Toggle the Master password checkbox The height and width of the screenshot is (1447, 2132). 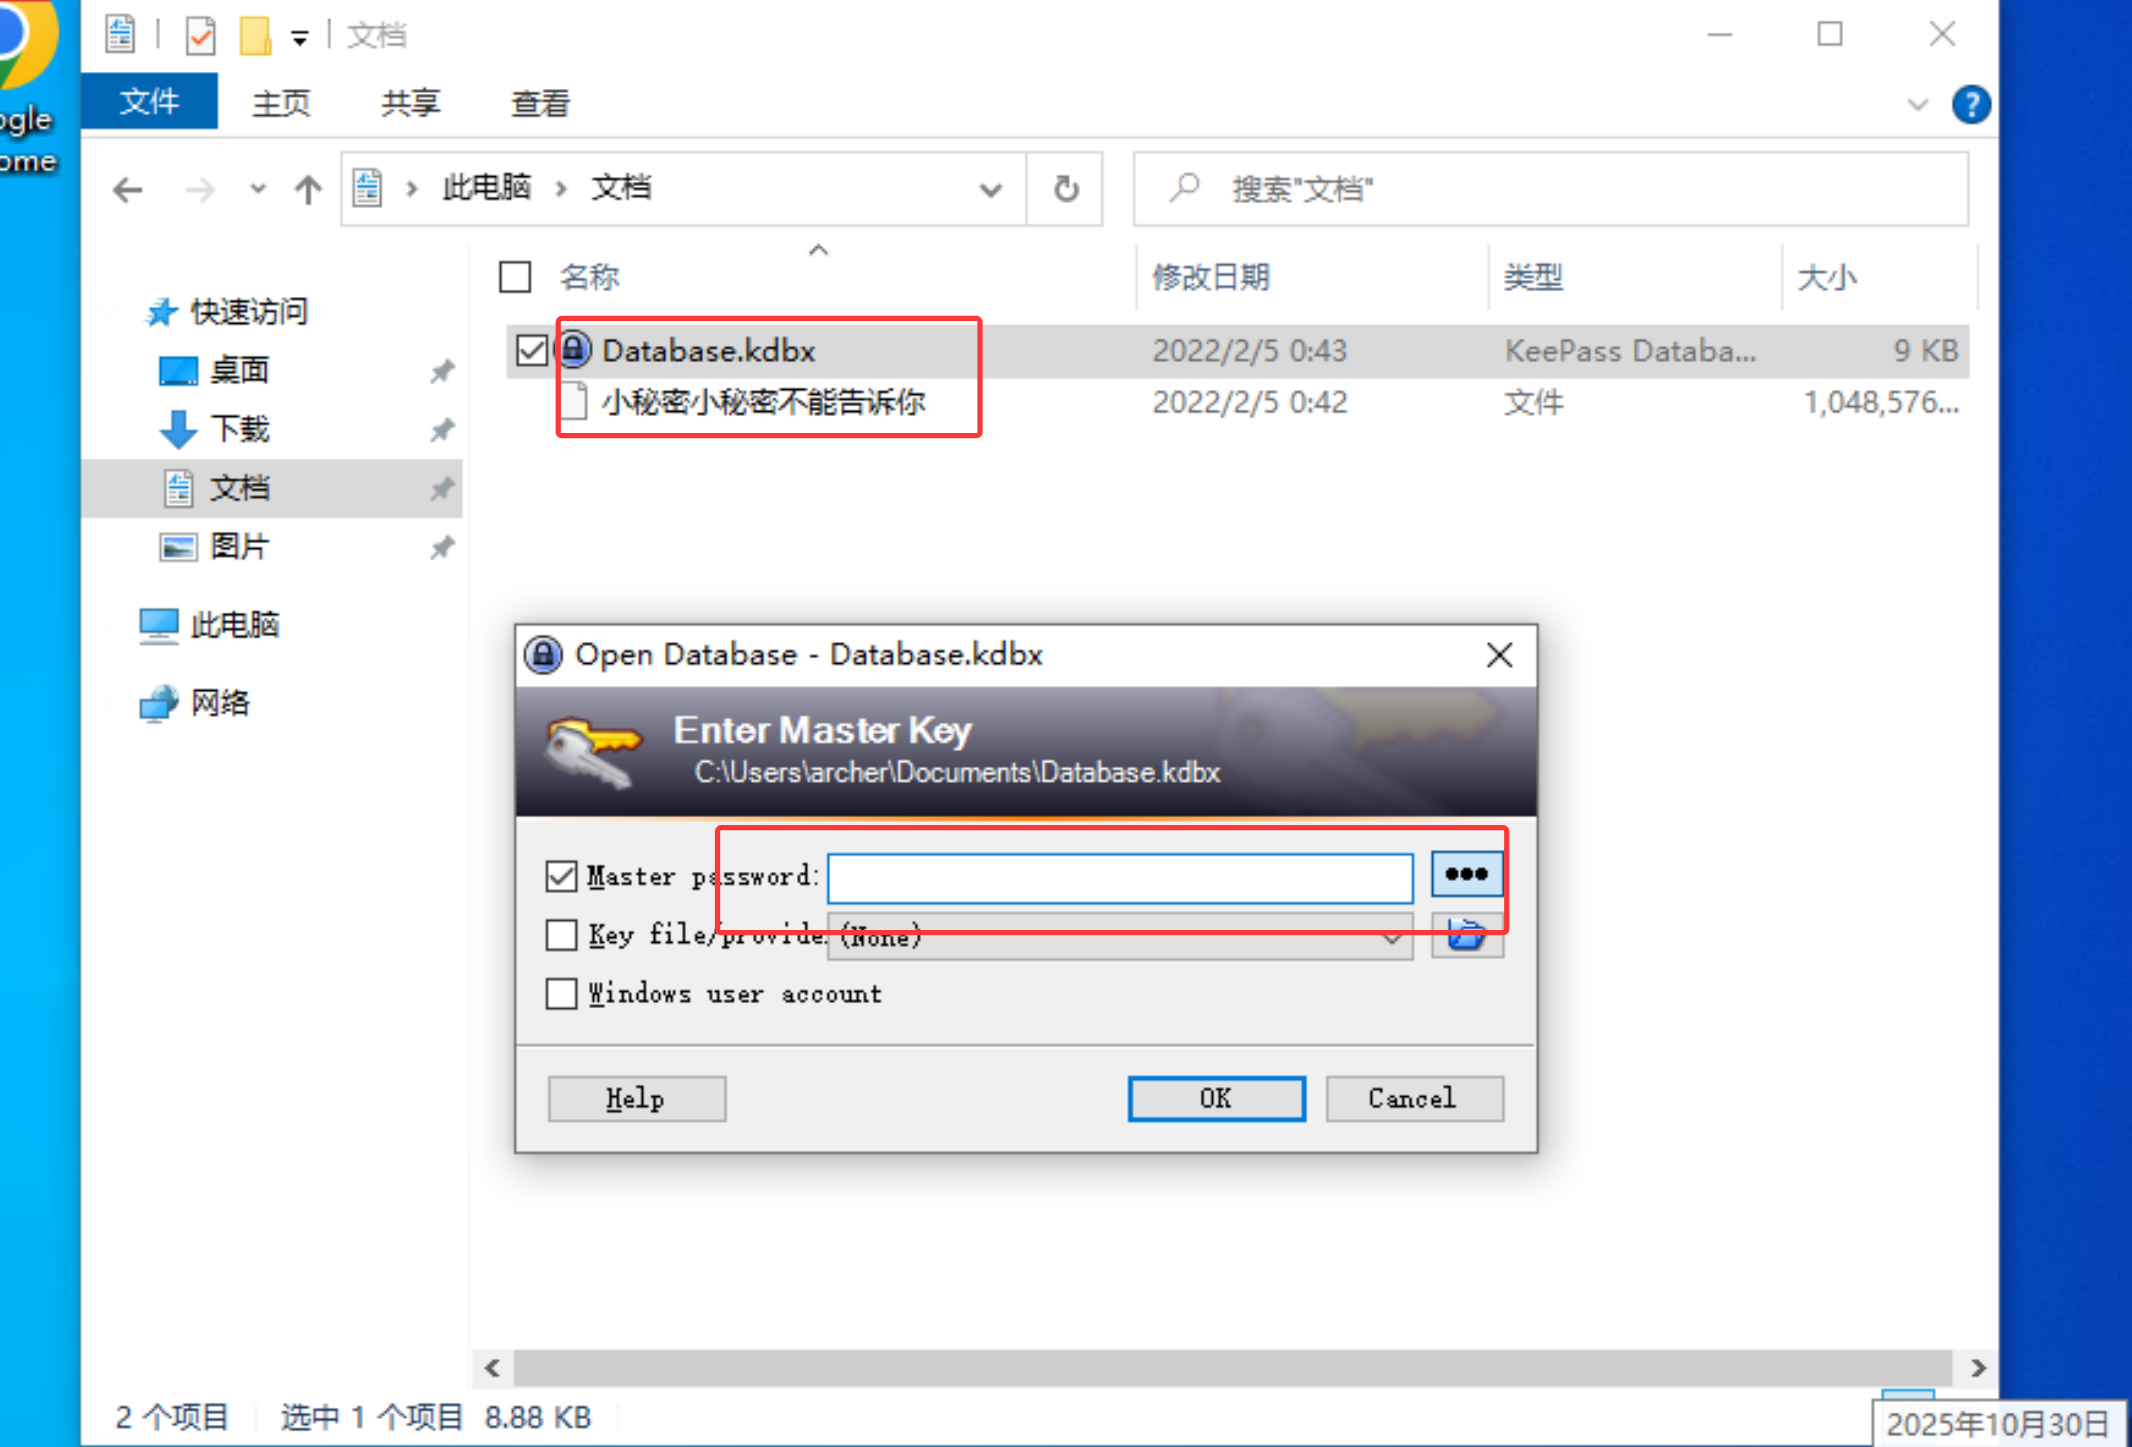point(562,876)
